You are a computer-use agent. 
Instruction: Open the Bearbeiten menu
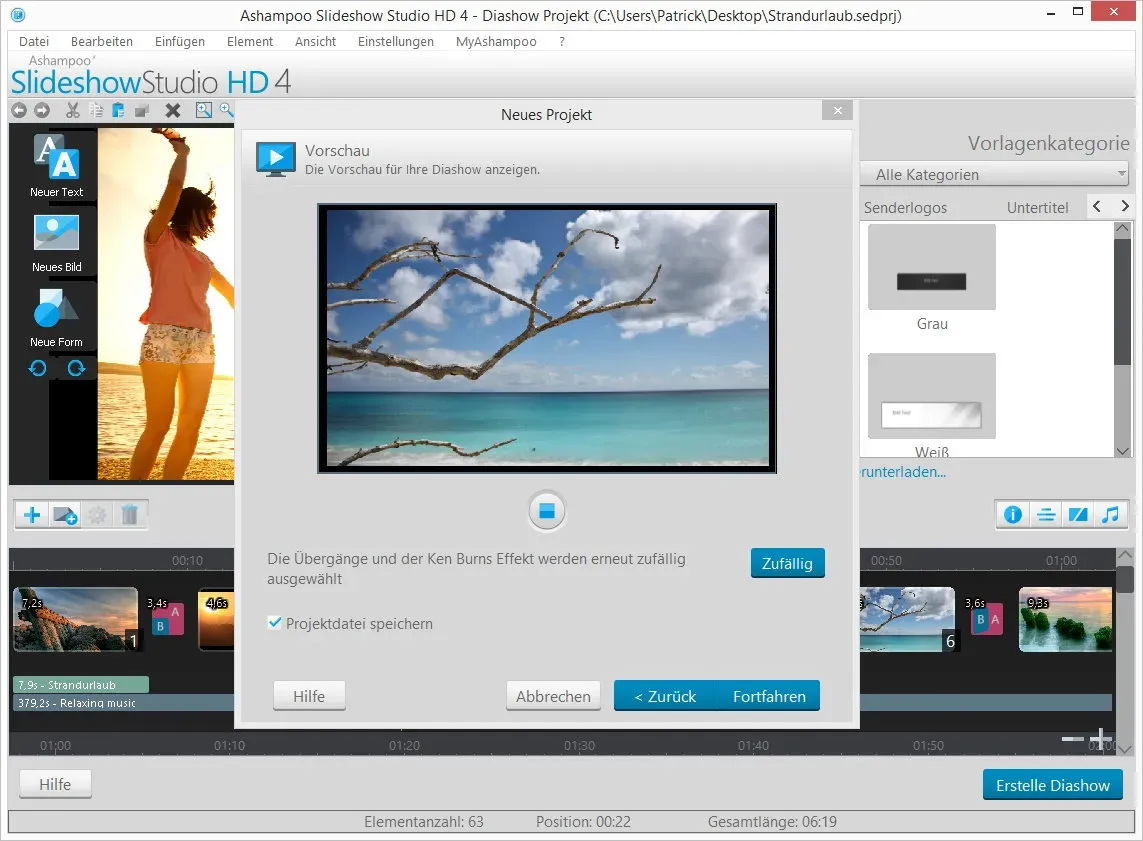[101, 42]
